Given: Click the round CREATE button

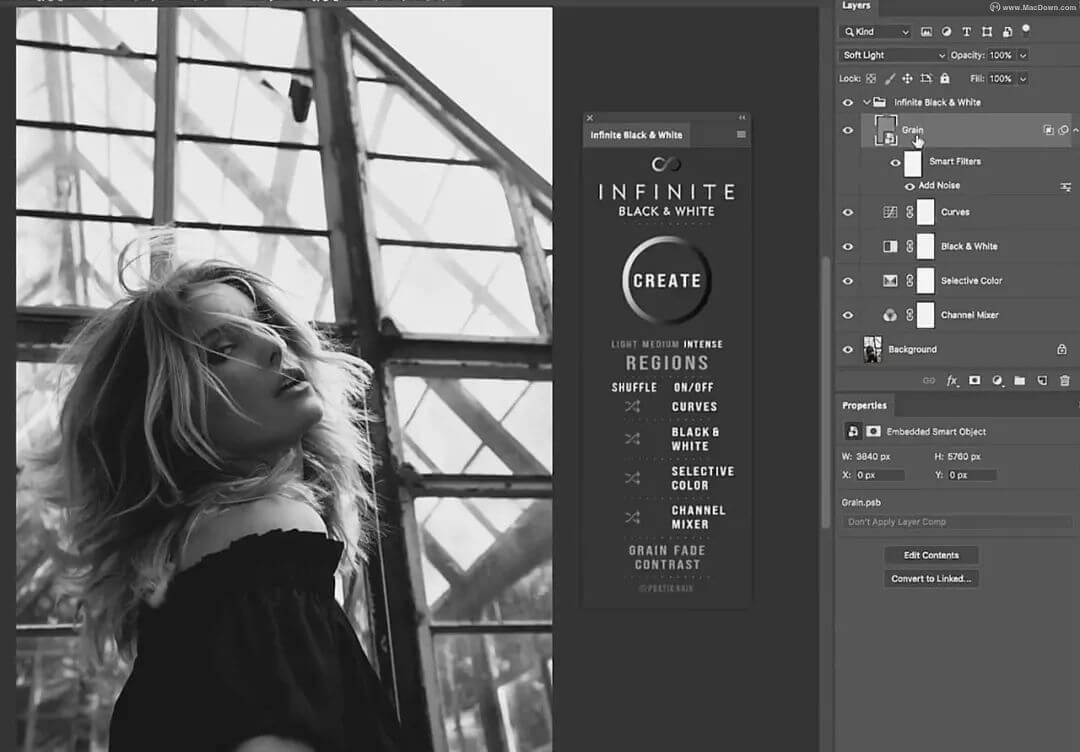Looking at the screenshot, I should click(x=667, y=281).
